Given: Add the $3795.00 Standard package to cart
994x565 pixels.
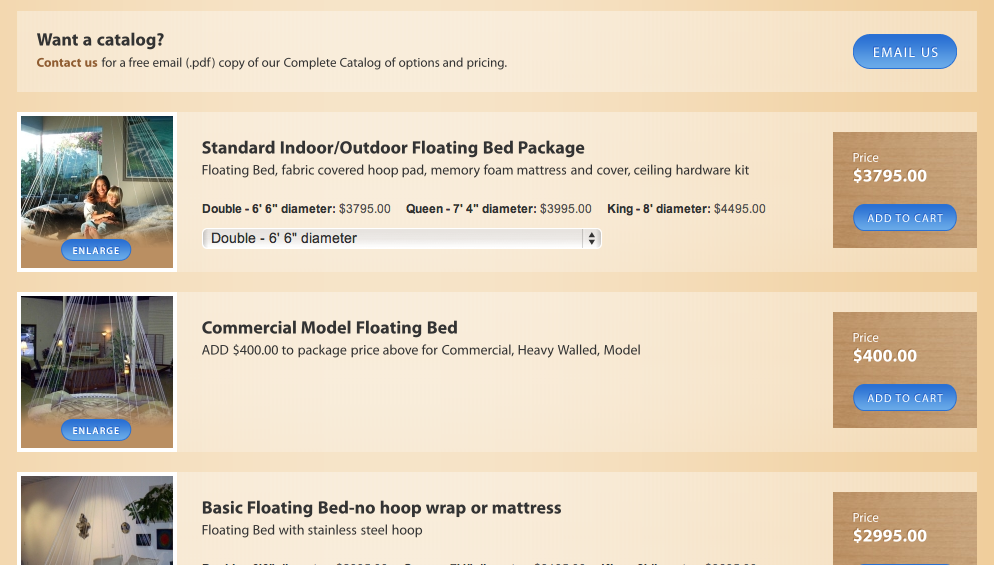Looking at the screenshot, I should click(905, 218).
